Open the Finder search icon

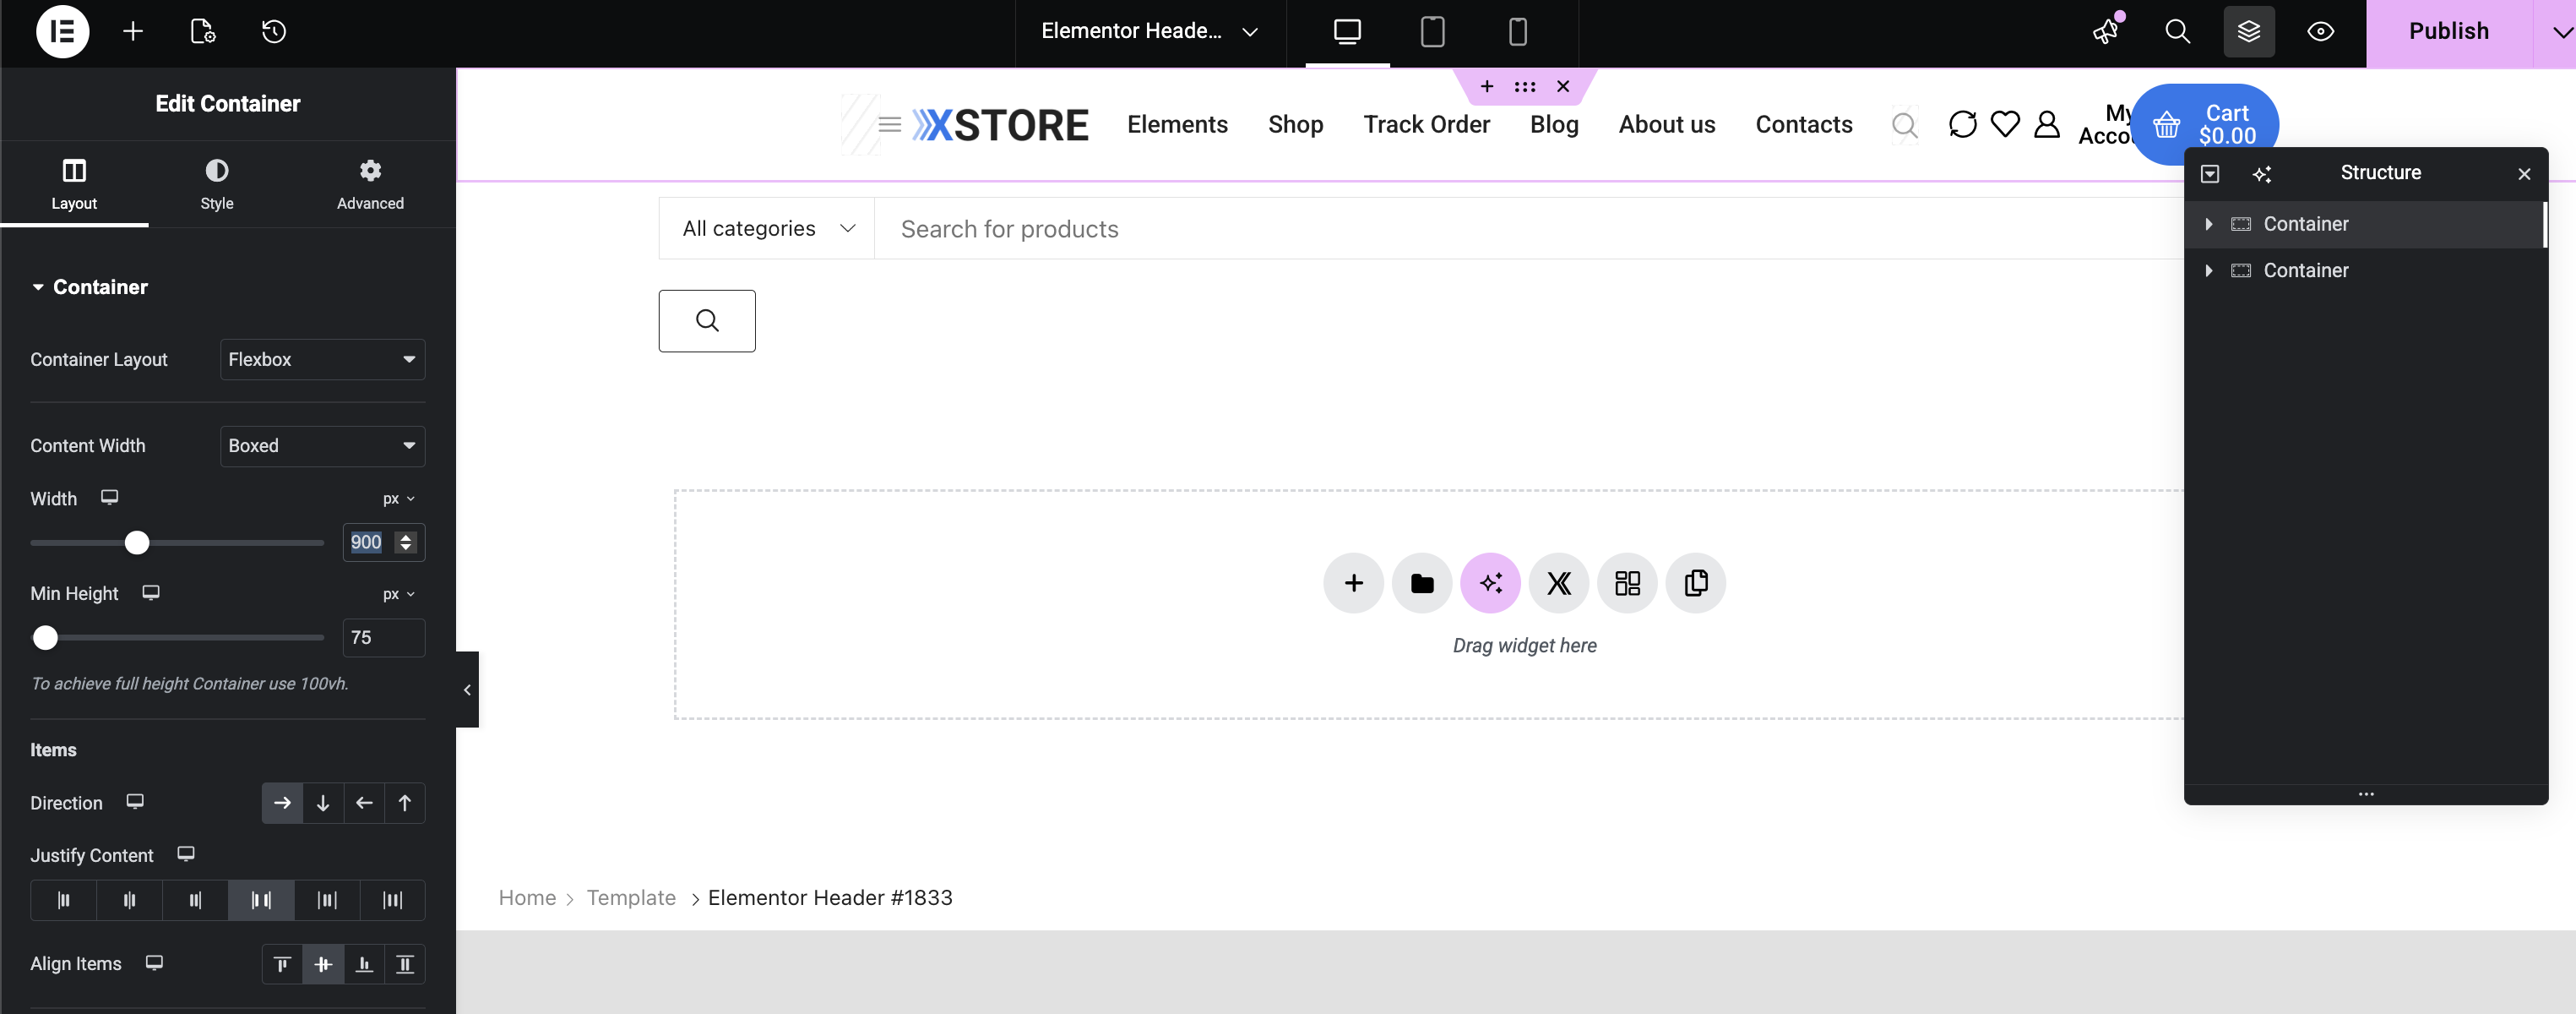tap(2177, 31)
